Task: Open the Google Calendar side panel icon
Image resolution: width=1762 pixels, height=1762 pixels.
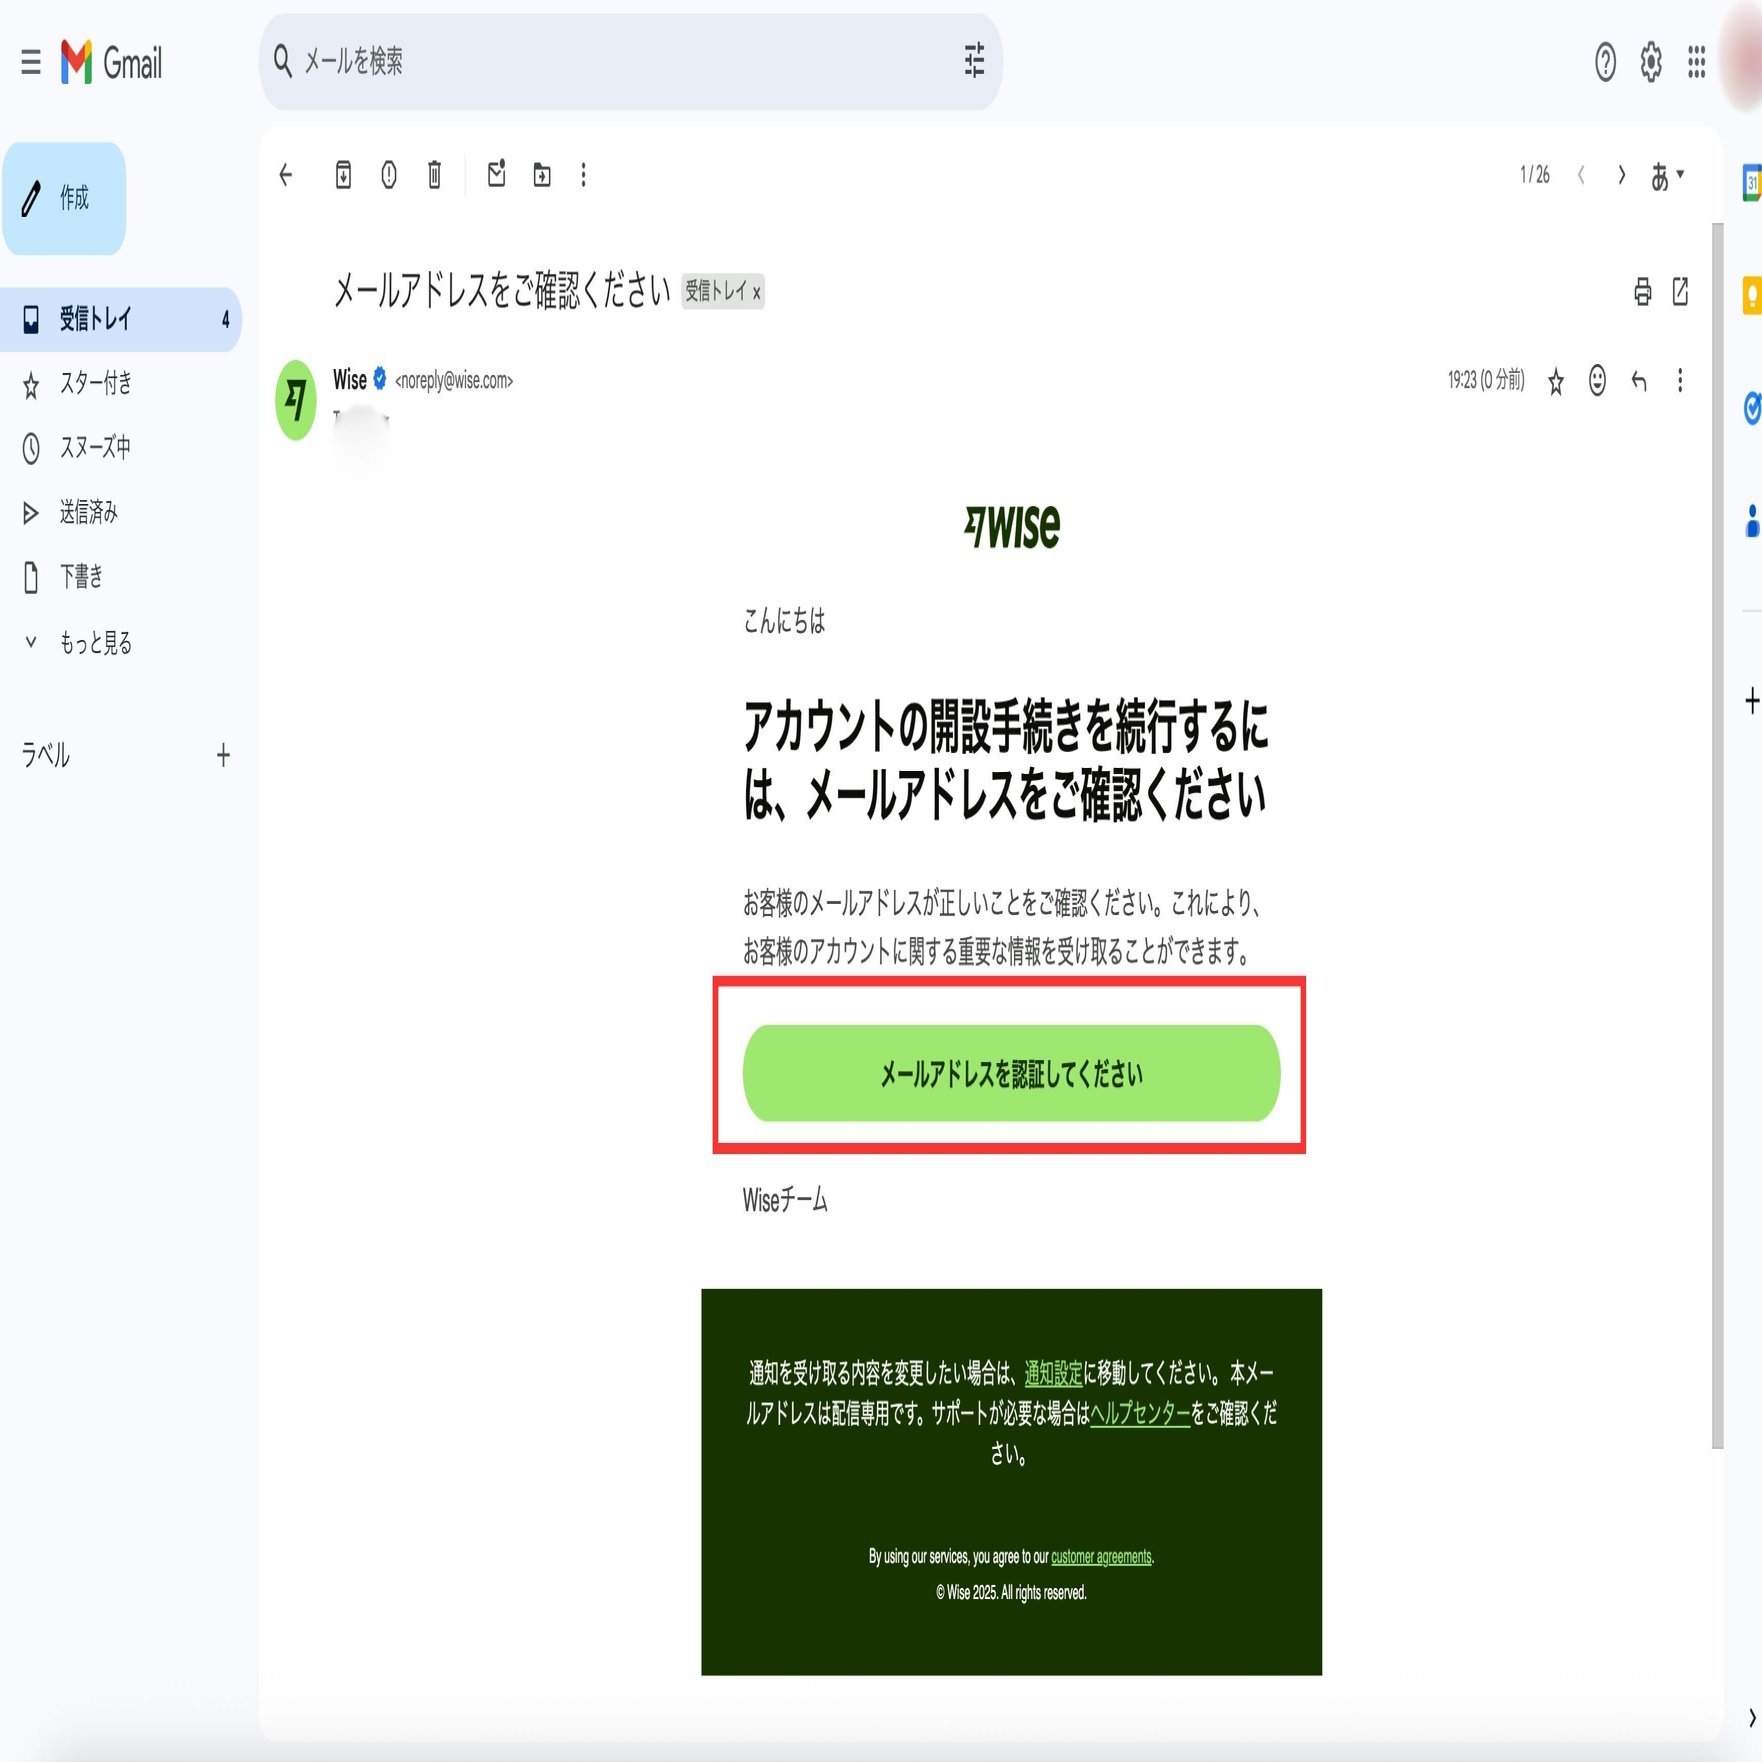Action: pyautogui.click(x=1751, y=183)
